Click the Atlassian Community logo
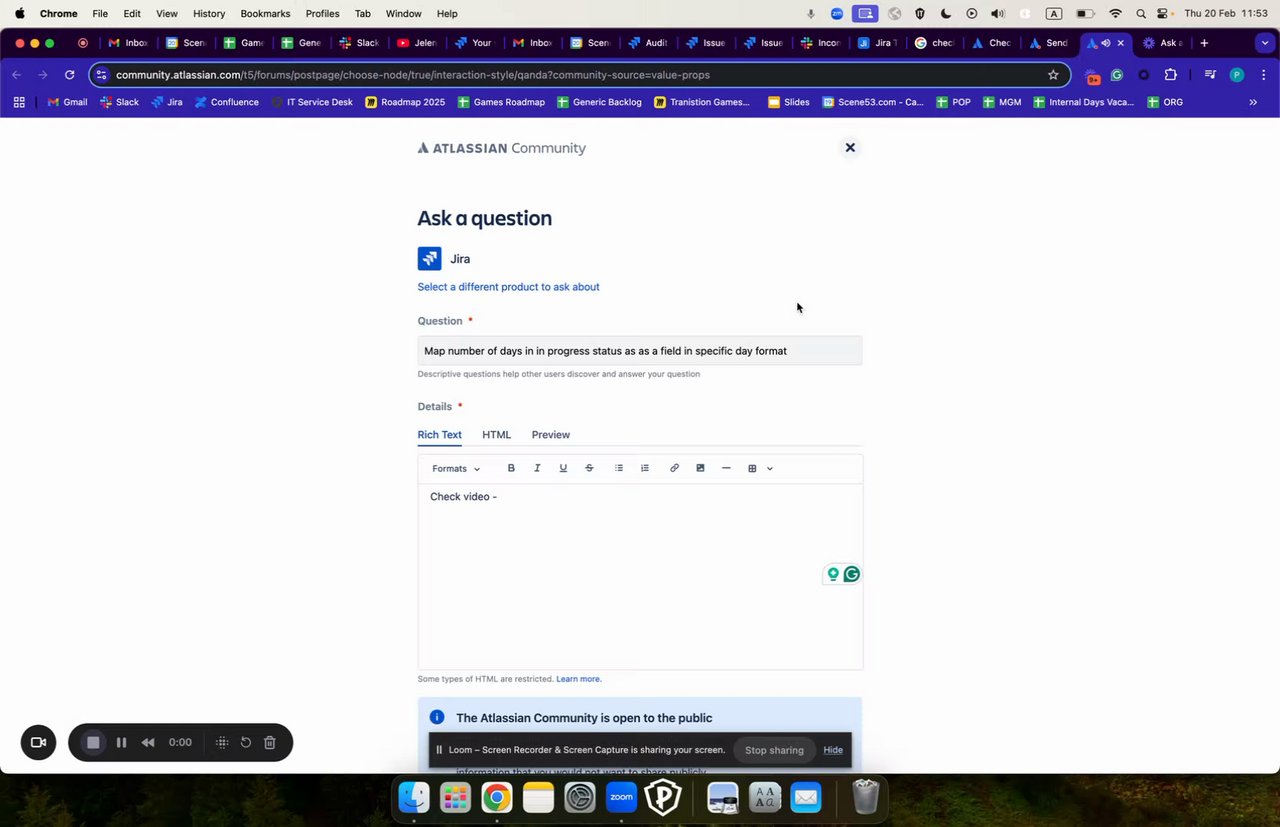This screenshot has height=827, width=1280. point(502,148)
